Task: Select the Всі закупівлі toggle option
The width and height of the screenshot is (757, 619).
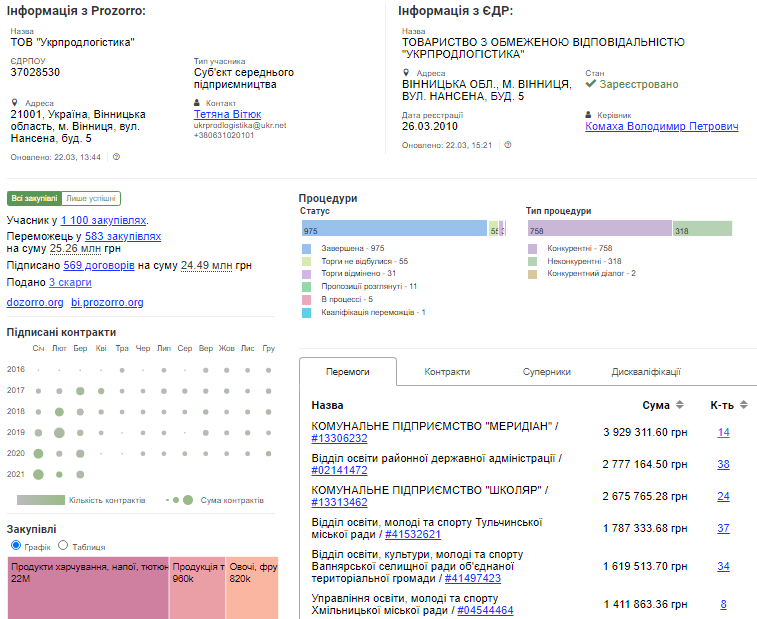Action: coord(34,198)
